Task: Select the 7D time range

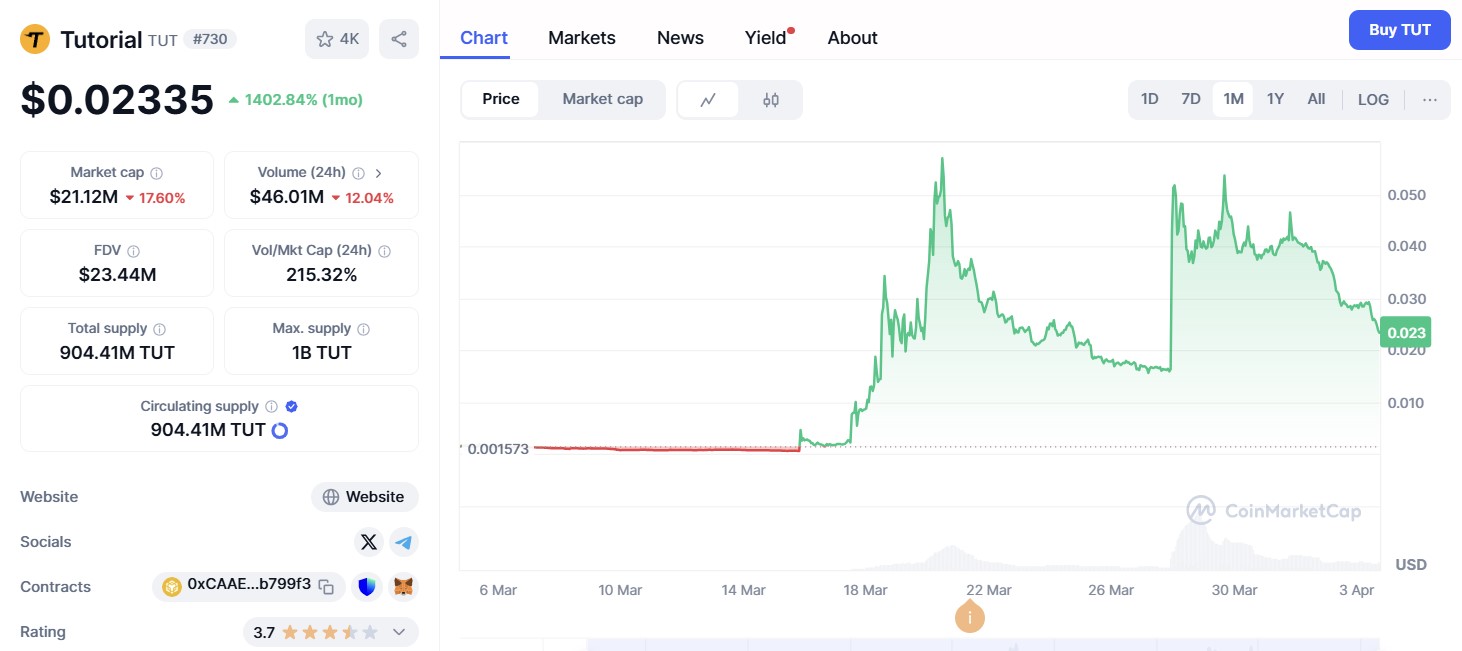Action: 1191,99
